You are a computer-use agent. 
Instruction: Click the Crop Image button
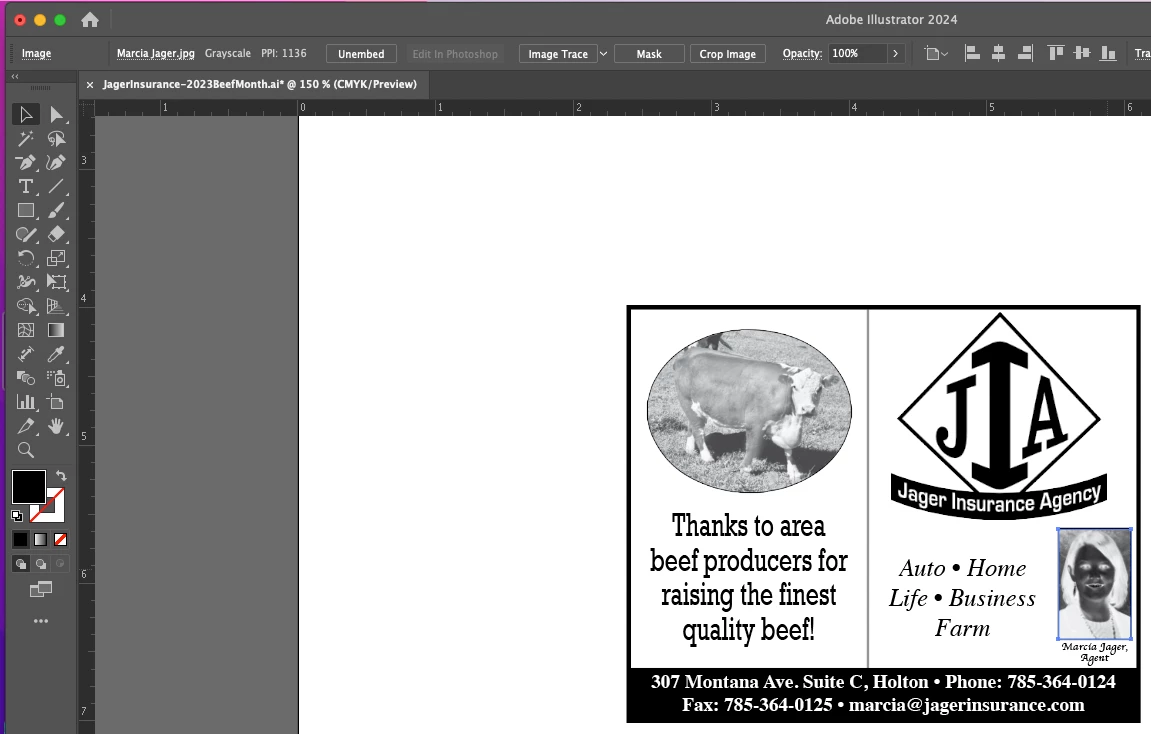tap(727, 54)
